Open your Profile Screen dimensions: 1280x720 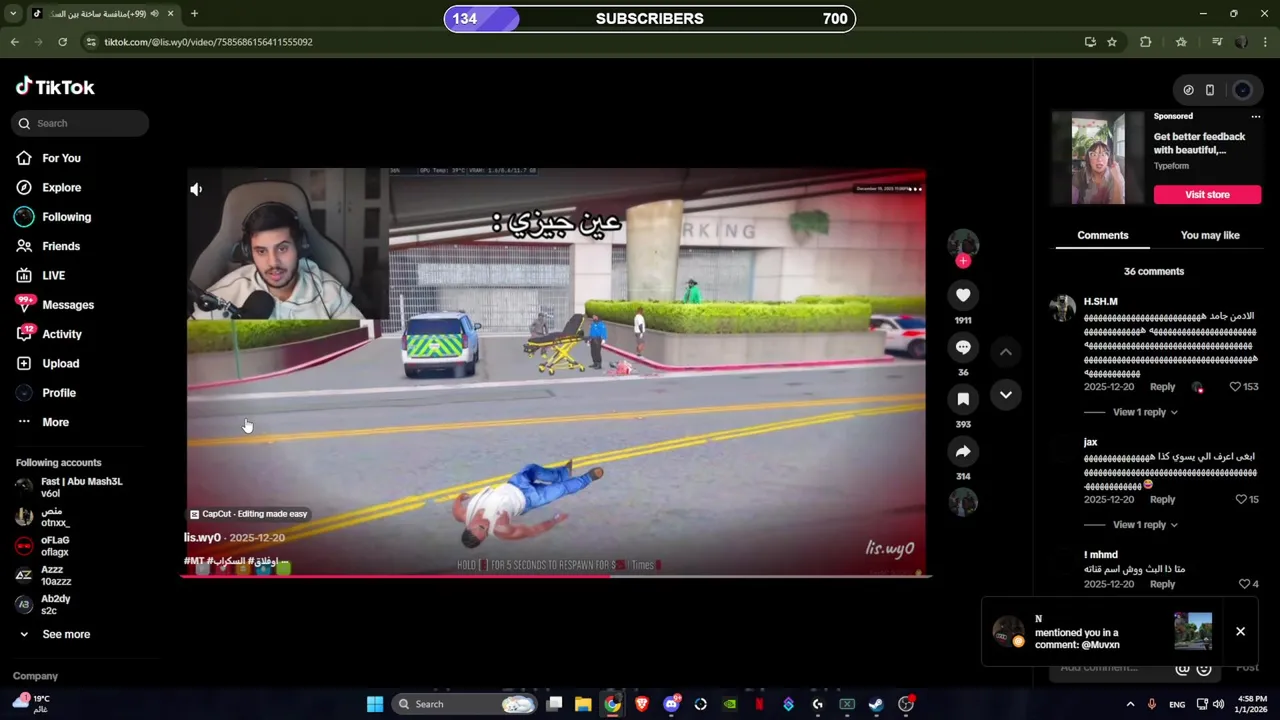45,393
